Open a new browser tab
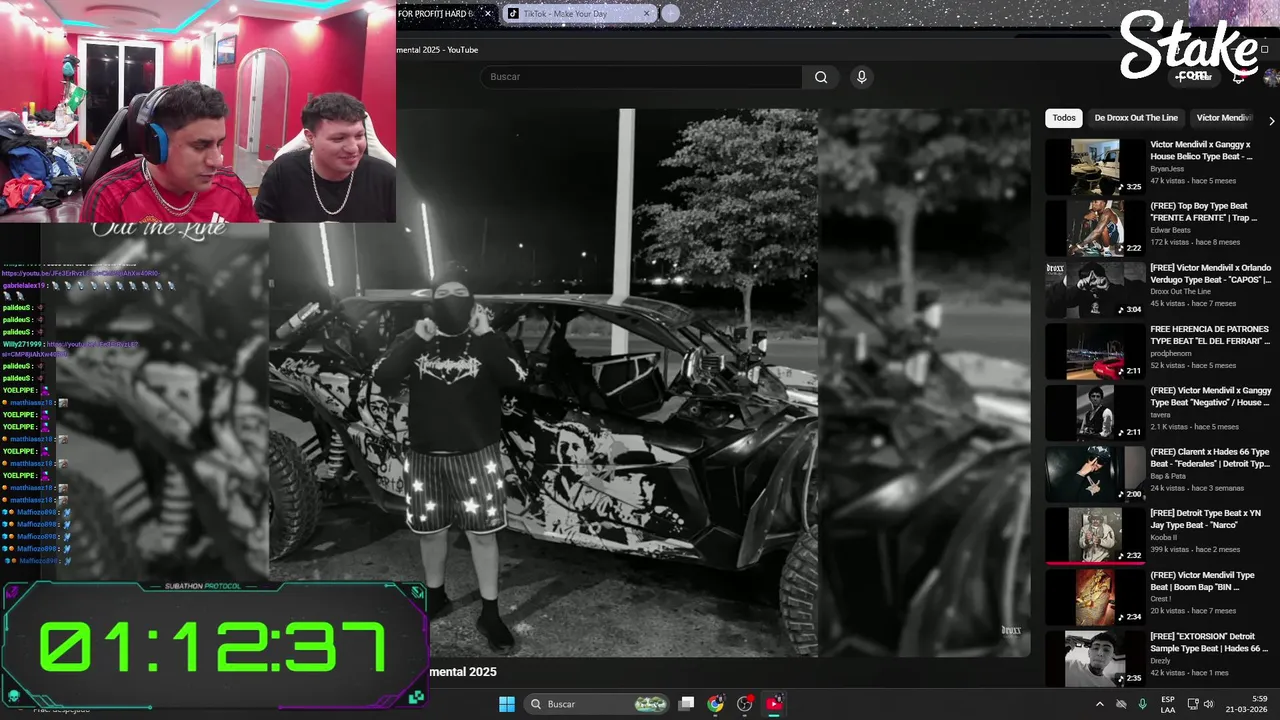Screen dimensions: 1280x720 pyautogui.click(x=671, y=13)
